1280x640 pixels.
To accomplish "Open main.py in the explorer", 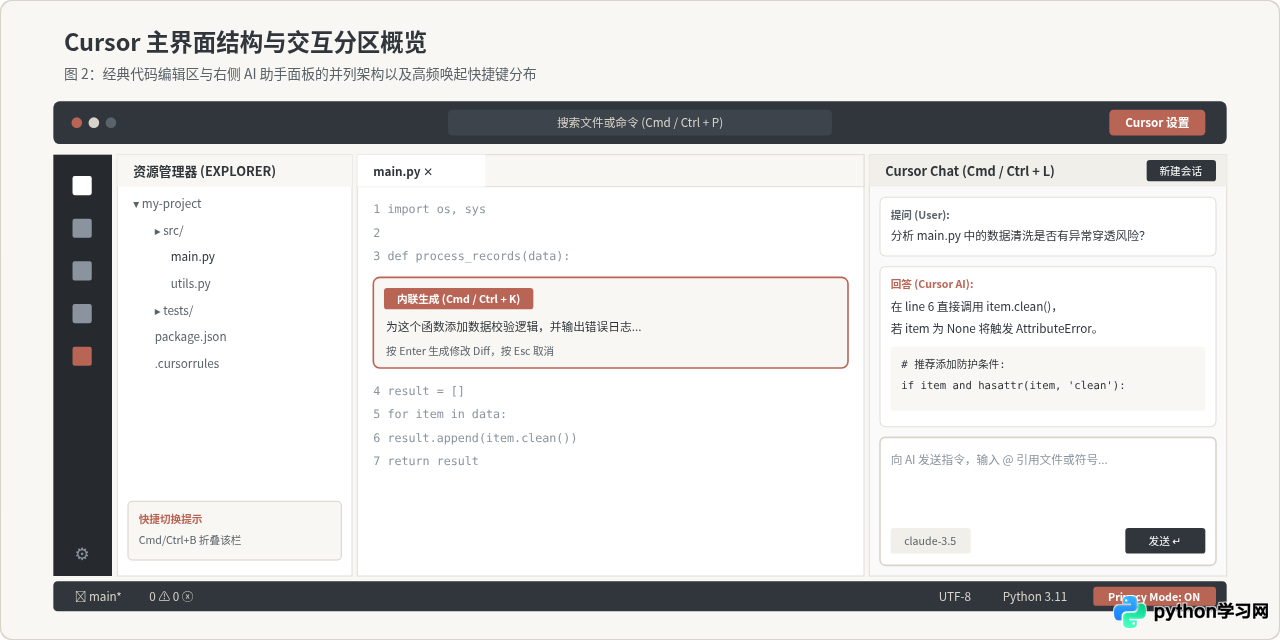I will [193, 257].
